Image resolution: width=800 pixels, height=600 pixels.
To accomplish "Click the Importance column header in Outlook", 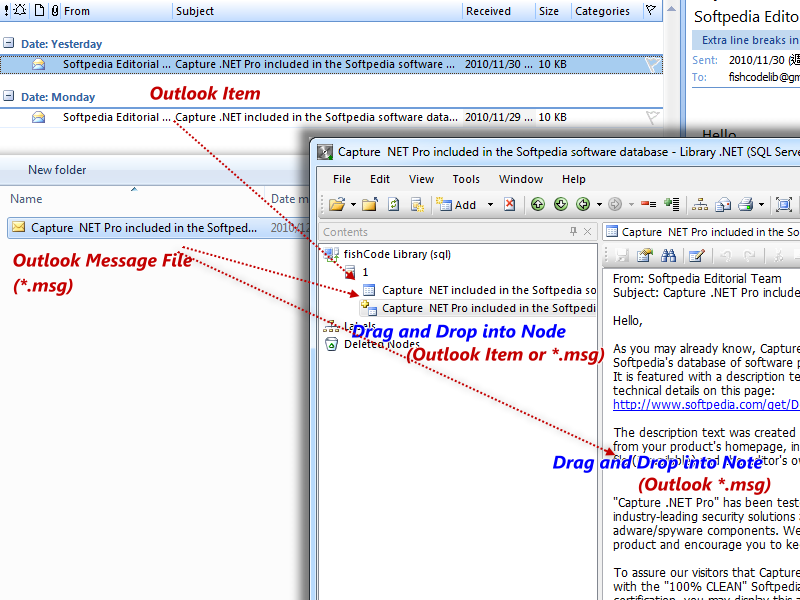I will tap(6, 11).
